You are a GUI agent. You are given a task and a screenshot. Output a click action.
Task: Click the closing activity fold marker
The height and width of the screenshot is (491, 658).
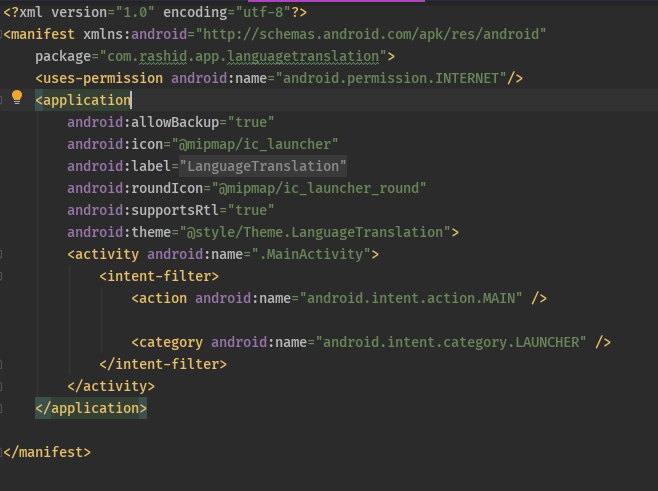pos(1,386)
